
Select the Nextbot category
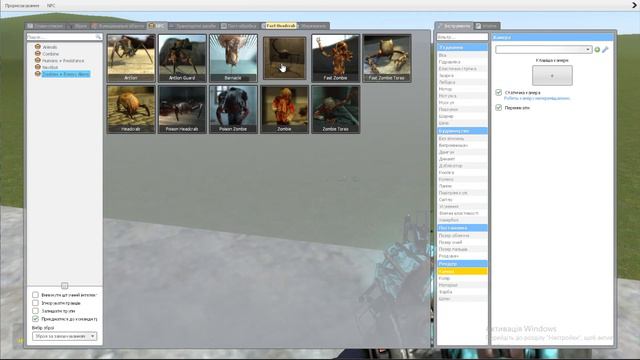pyautogui.click(x=50, y=67)
